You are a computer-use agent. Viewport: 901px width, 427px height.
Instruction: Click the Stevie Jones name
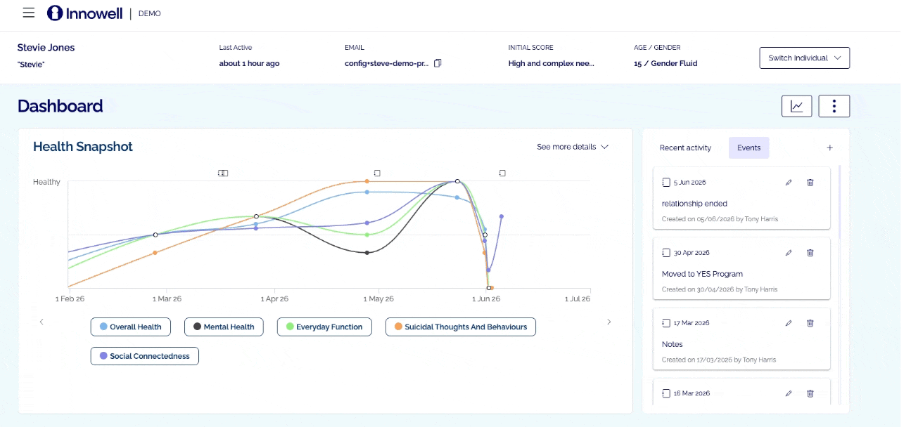[x=46, y=48]
